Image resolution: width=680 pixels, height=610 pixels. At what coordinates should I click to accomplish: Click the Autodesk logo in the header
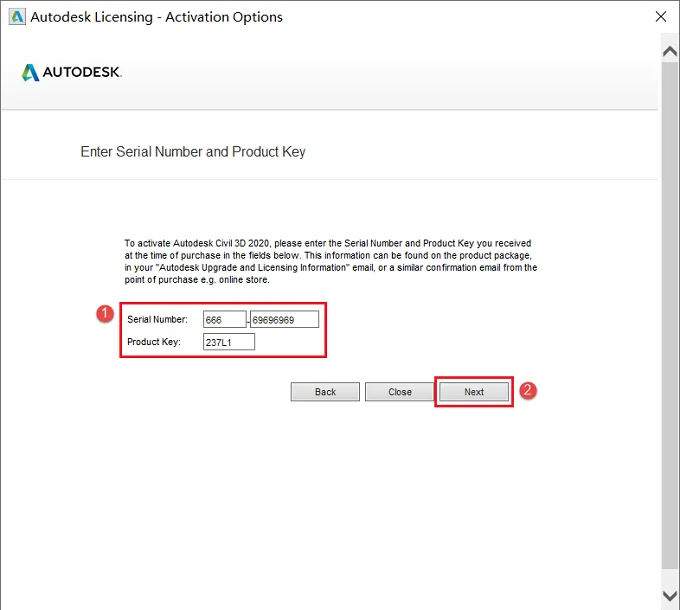(72, 72)
